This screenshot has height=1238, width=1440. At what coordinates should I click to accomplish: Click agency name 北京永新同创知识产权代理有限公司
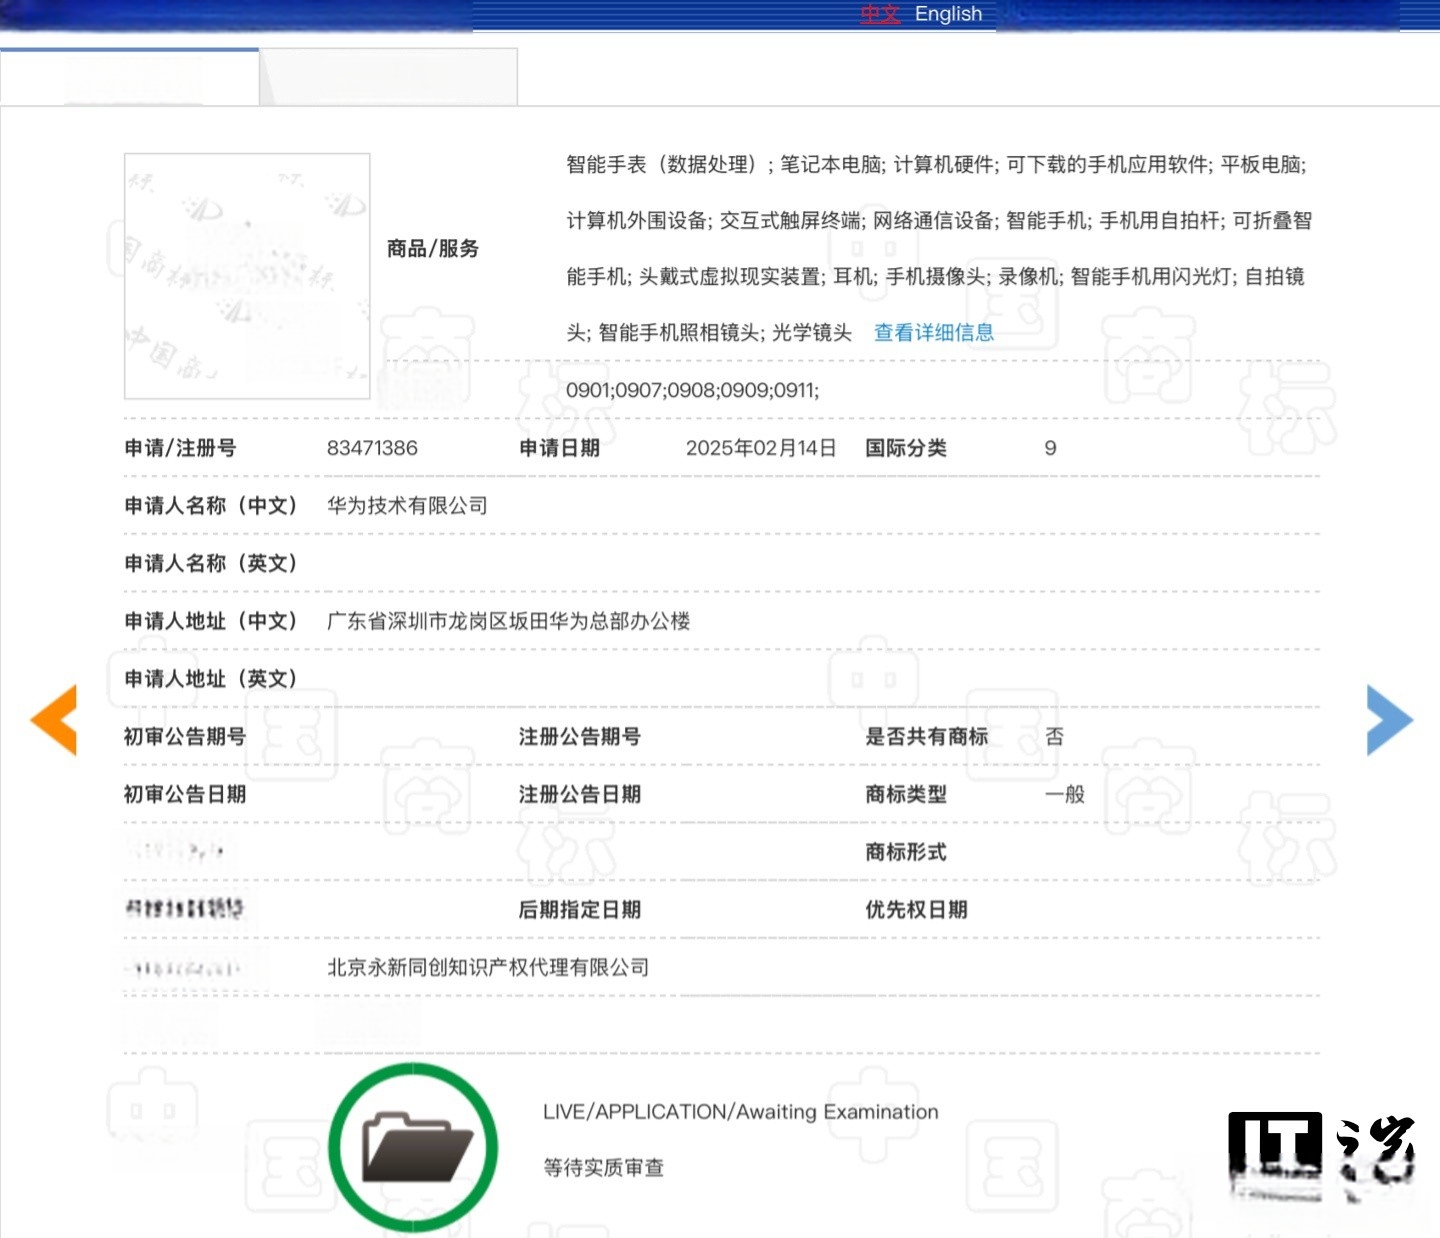click(488, 968)
